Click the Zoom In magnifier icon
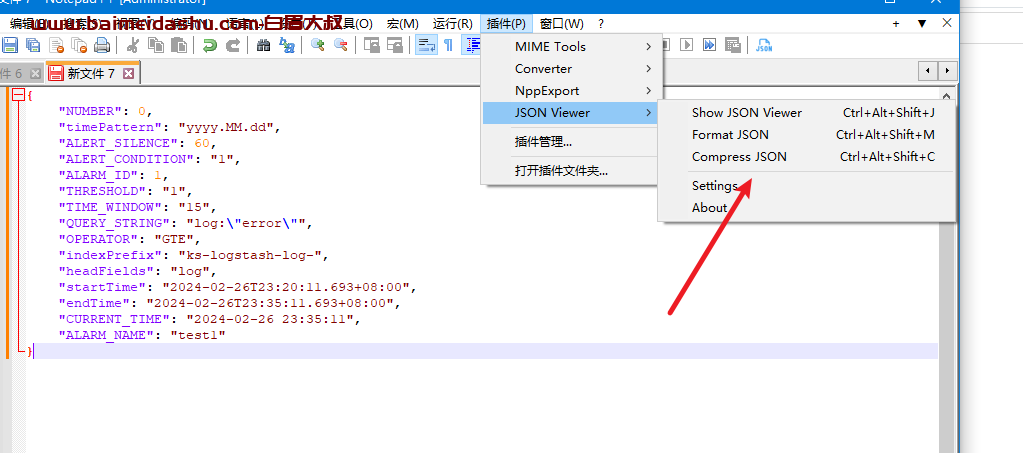 pos(318,45)
